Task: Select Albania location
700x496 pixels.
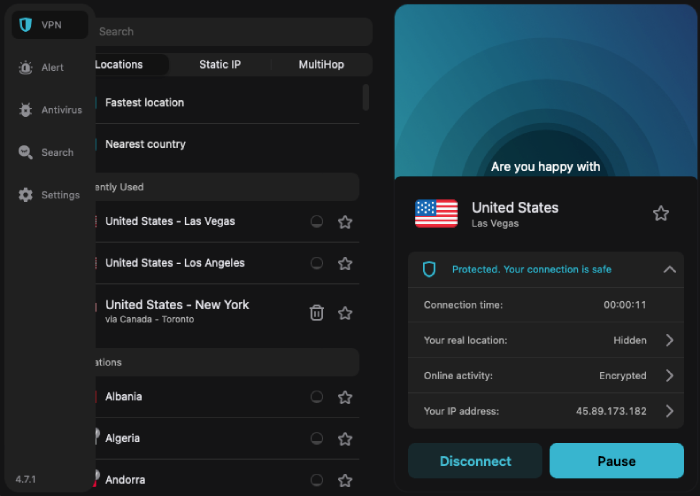Action: tap(227, 397)
